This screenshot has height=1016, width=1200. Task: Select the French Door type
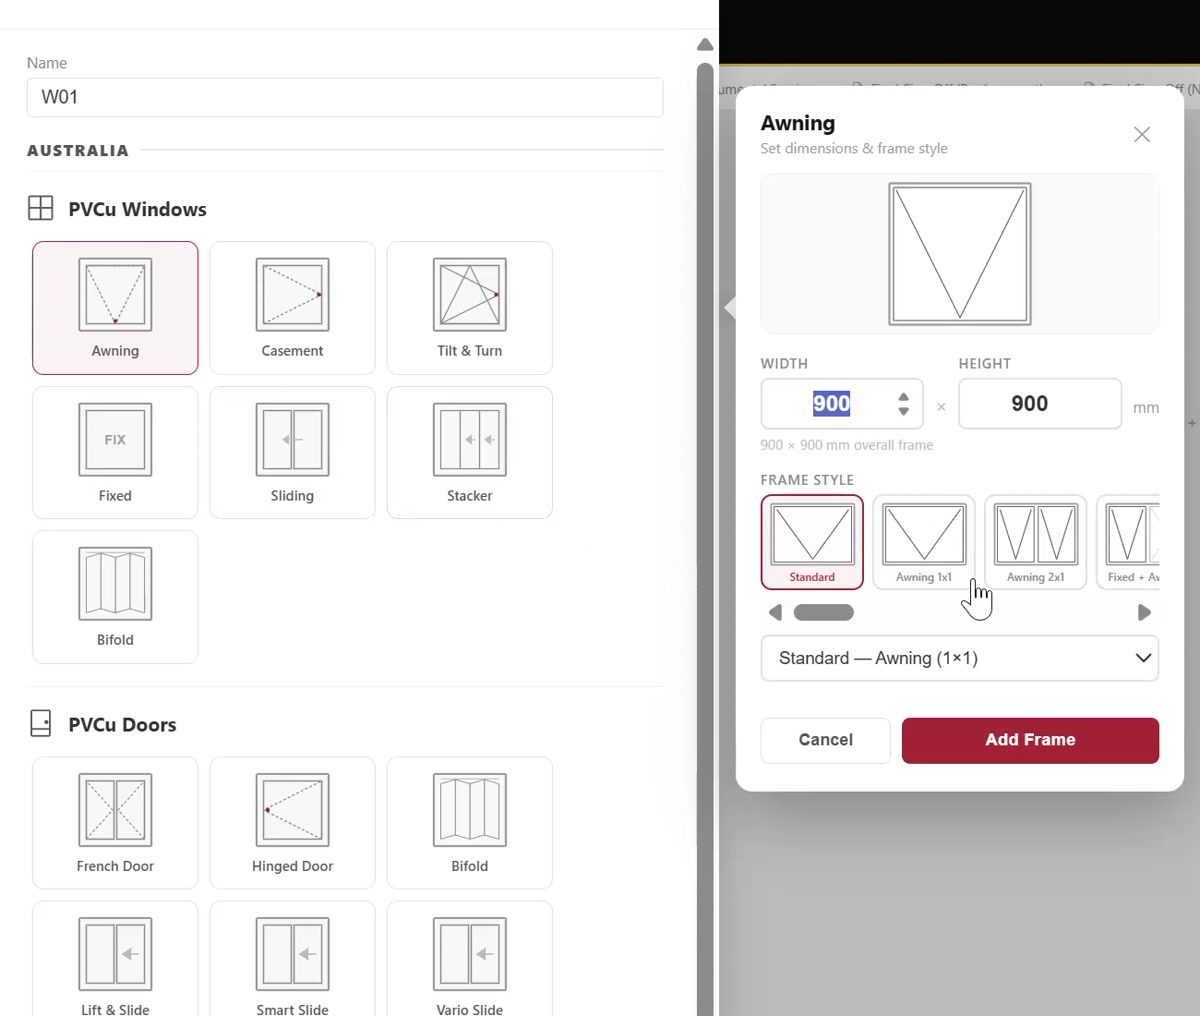point(115,823)
